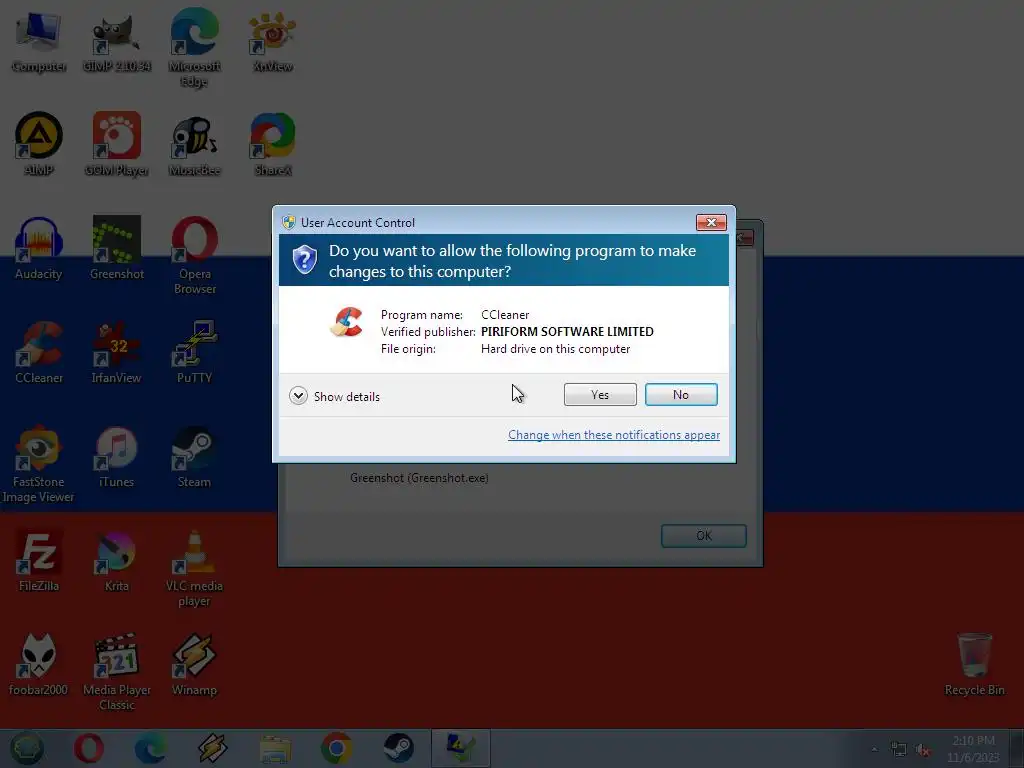
Task: Open the Microsoft Edge desktop shortcut
Action: pyautogui.click(x=194, y=48)
